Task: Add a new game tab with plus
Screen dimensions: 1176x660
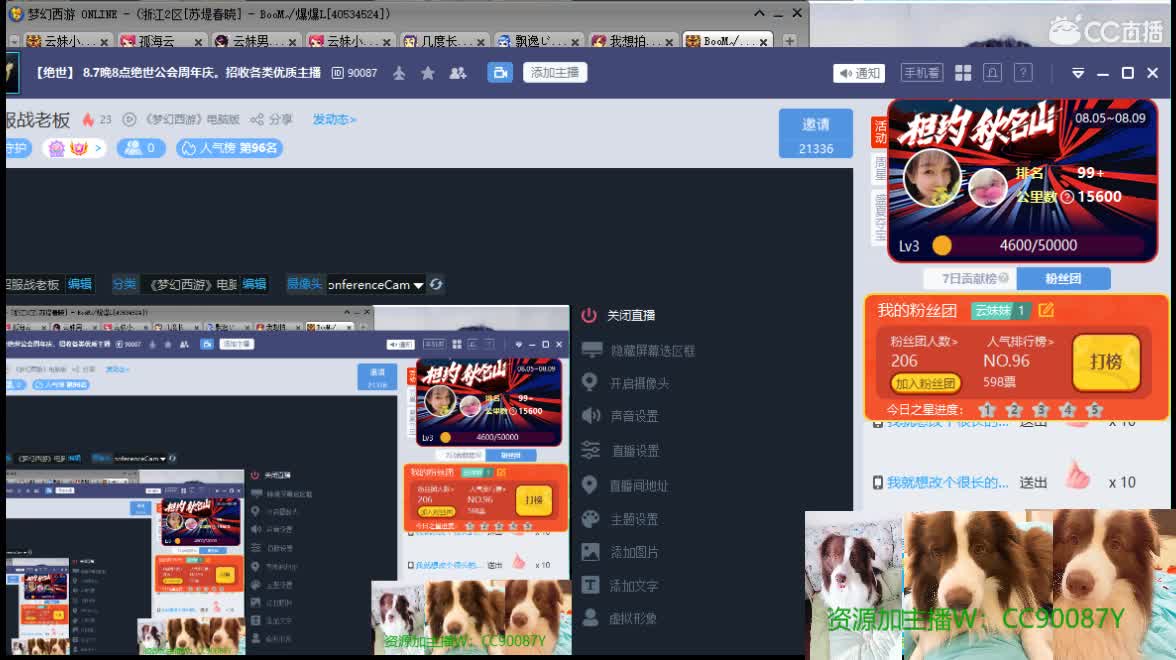Action: tap(789, 40)
